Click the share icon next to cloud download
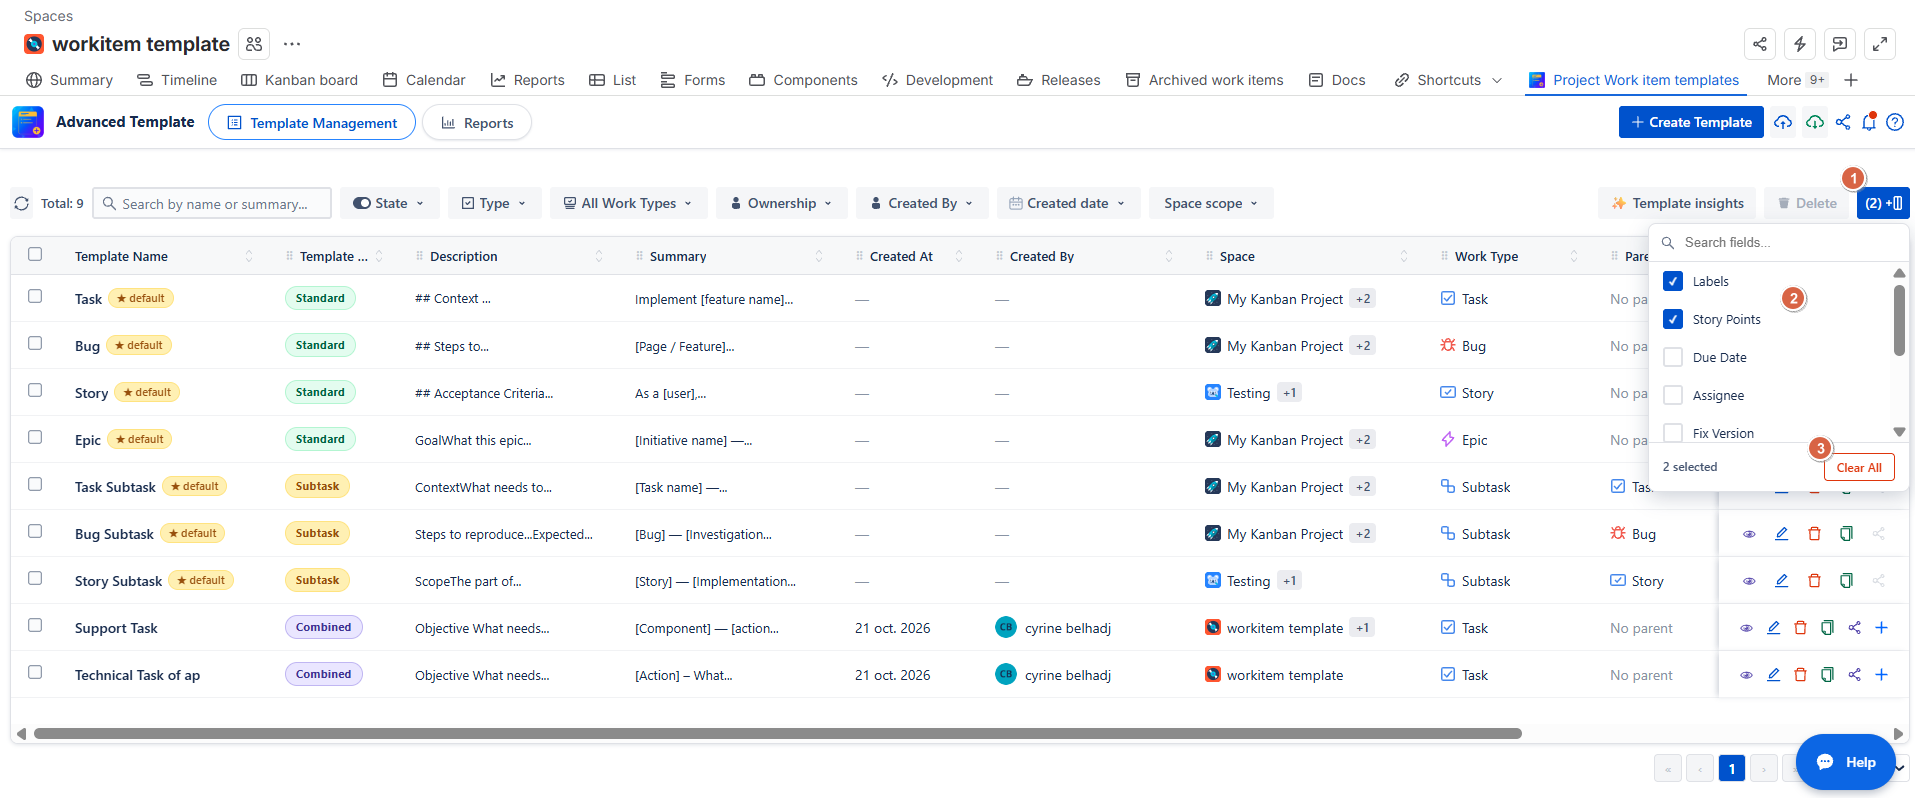The width and height of the screenshot is (1915, 798). pos(1843,122)
